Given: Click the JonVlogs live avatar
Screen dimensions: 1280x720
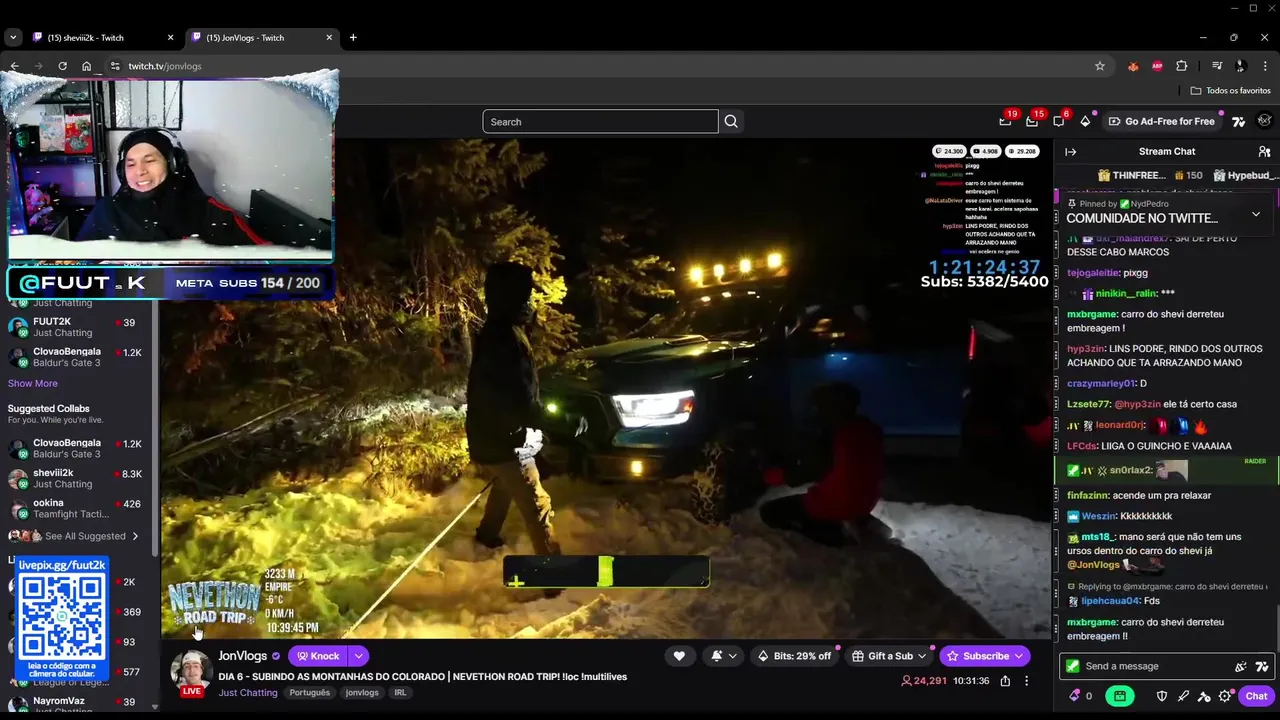Looking at the screenshot, I should pos(191,673).
